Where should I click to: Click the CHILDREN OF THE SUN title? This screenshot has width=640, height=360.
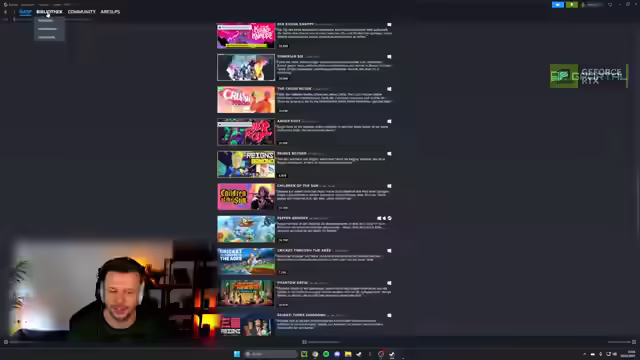[298, 186]
